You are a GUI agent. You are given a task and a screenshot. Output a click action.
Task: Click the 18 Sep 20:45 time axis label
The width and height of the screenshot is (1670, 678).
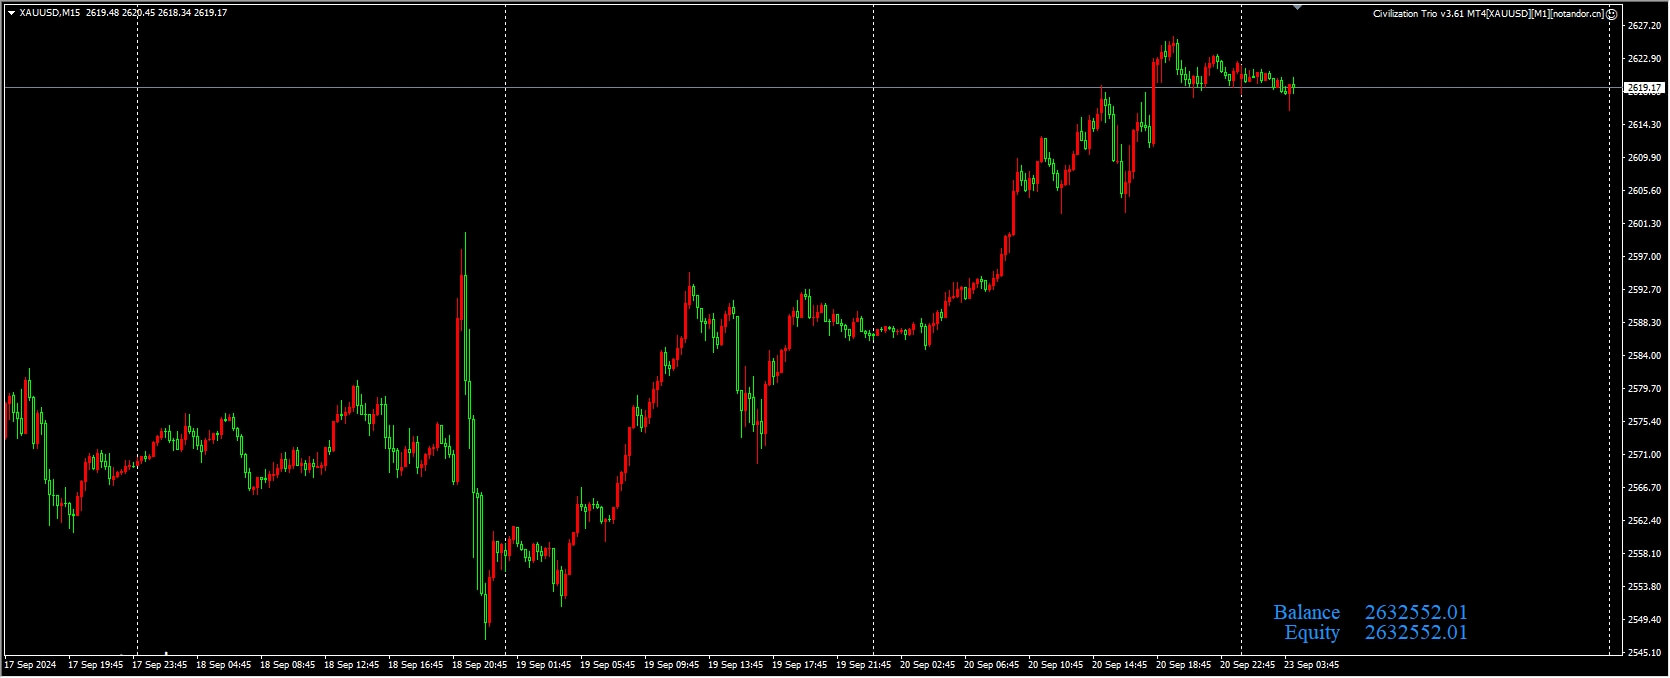click(480, 664)
